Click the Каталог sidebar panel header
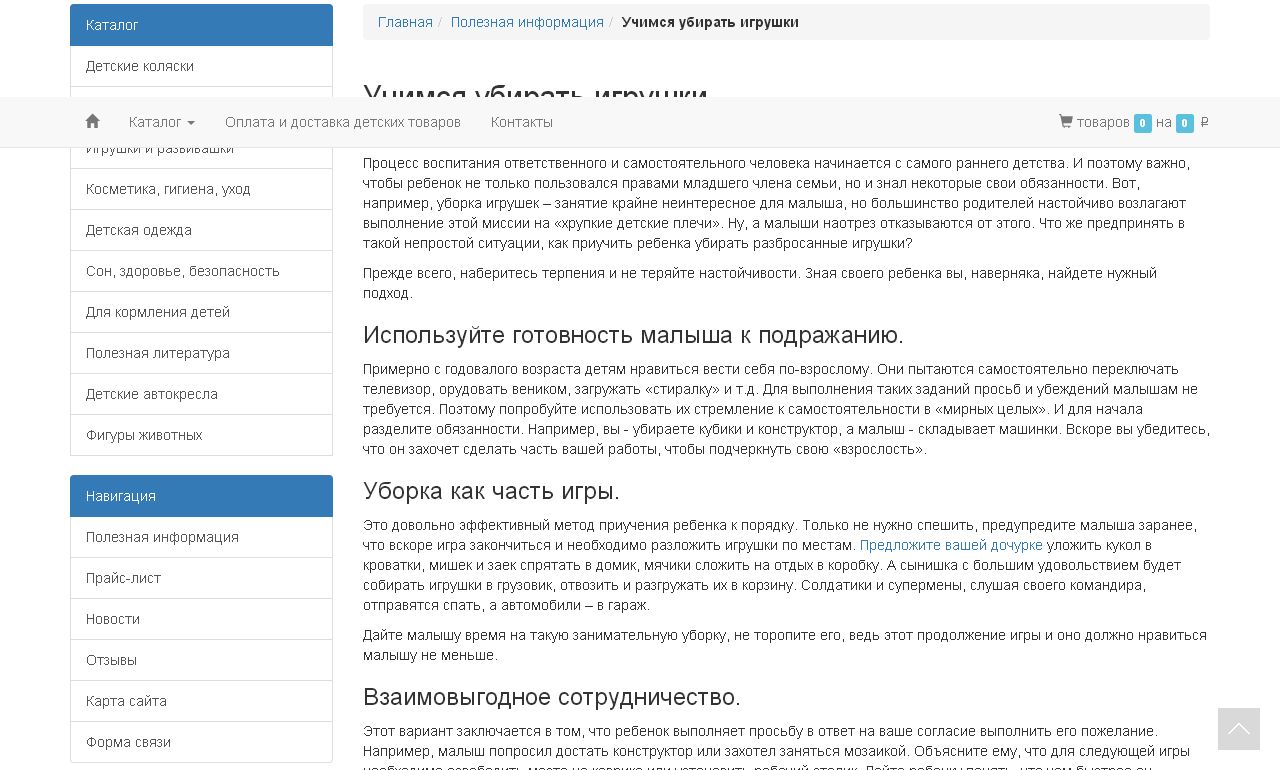This screenshot has width=1280, height=770. [x=201, y=25]
